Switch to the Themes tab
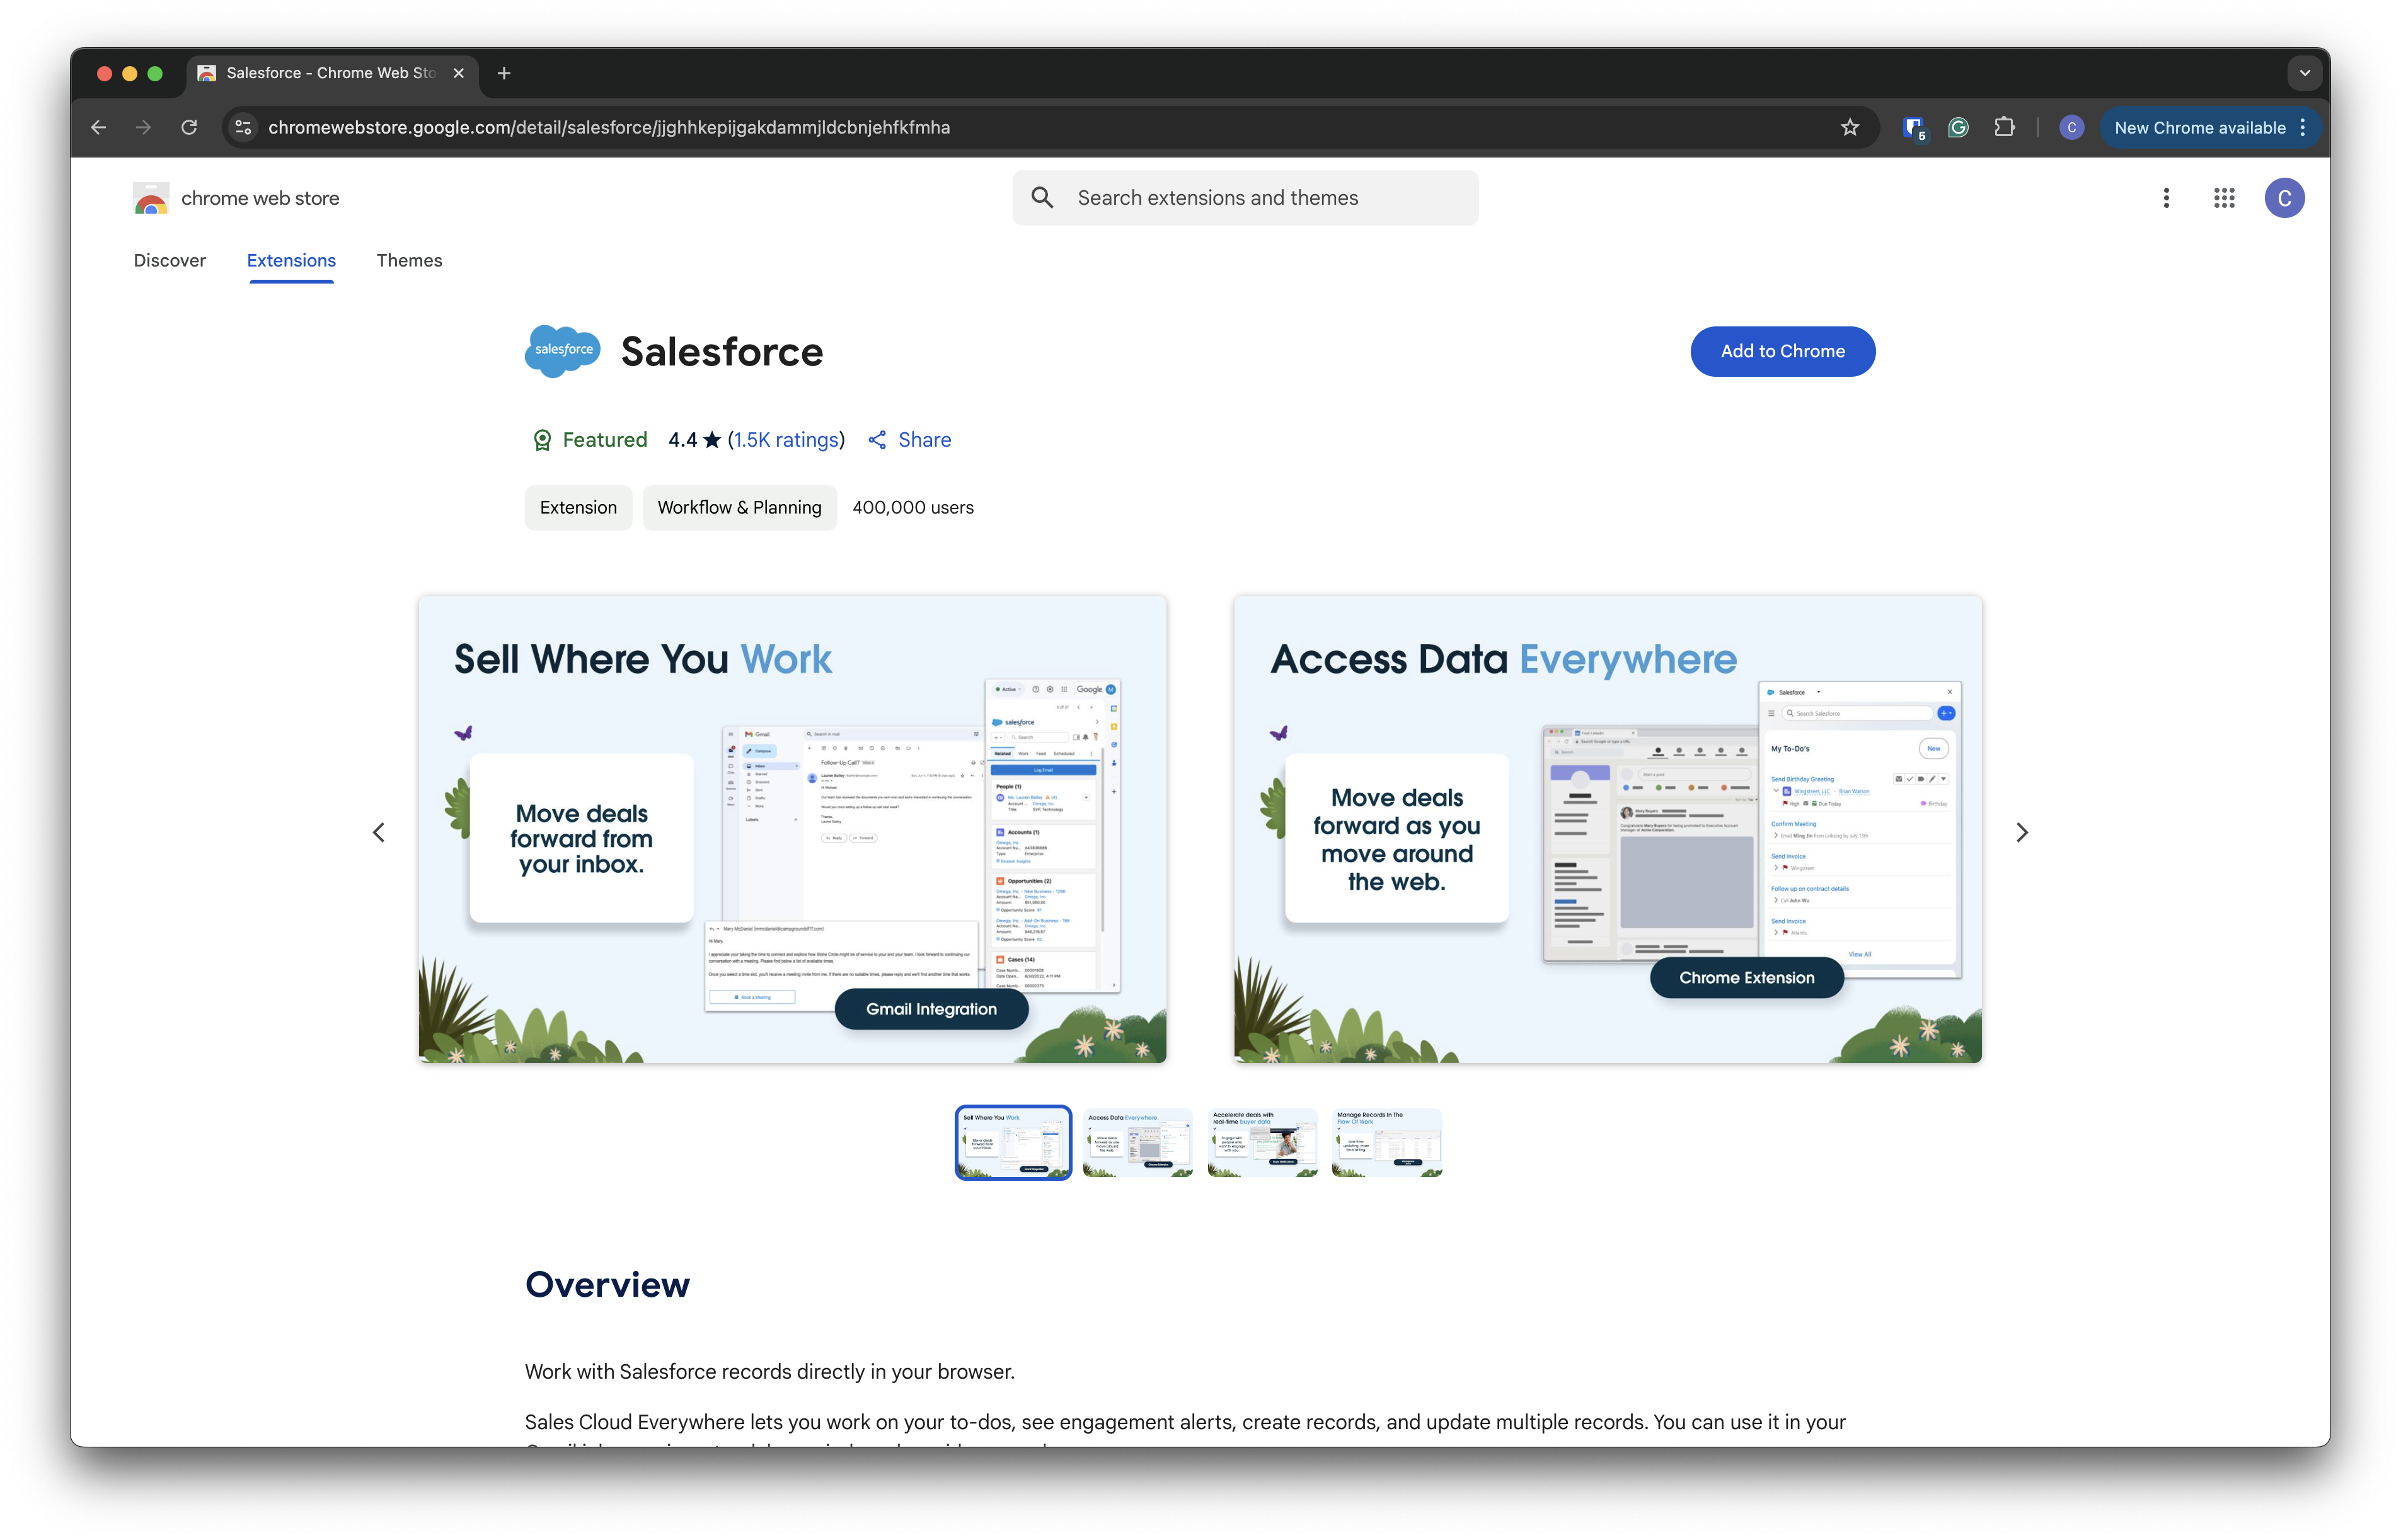 (409, 260)
